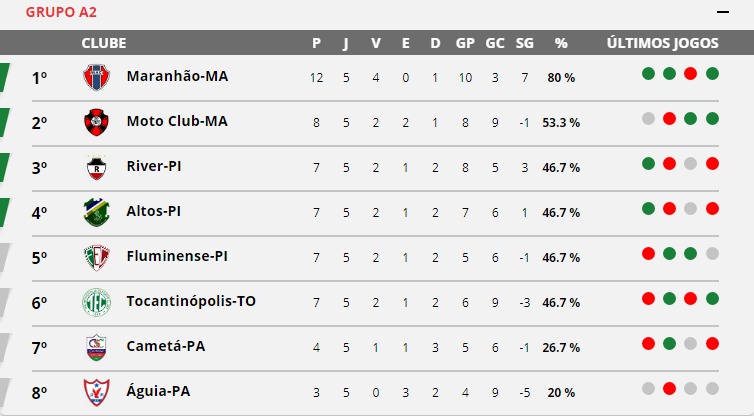The height and width of the screenshot is (416, 754).
Task: Click the Maranhão-MA club crest
Action: coord(97,77)
